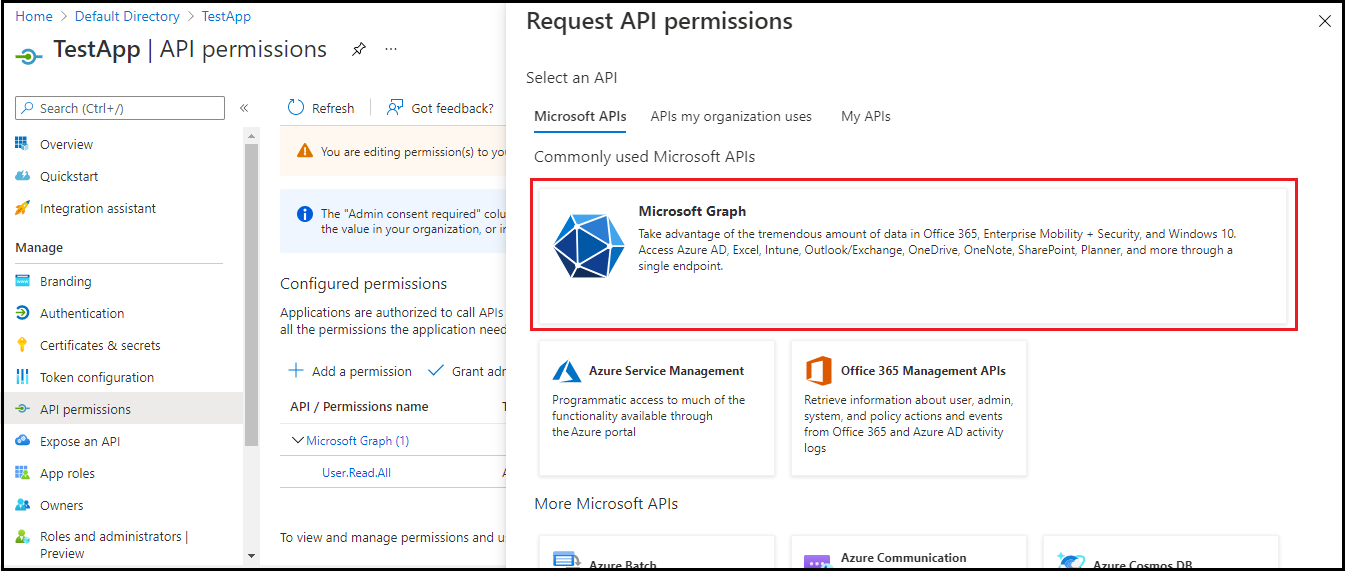Screen dimensions: 1345x571
Task: Close the Request API permissions panel
Action: tap(1325, 21)
